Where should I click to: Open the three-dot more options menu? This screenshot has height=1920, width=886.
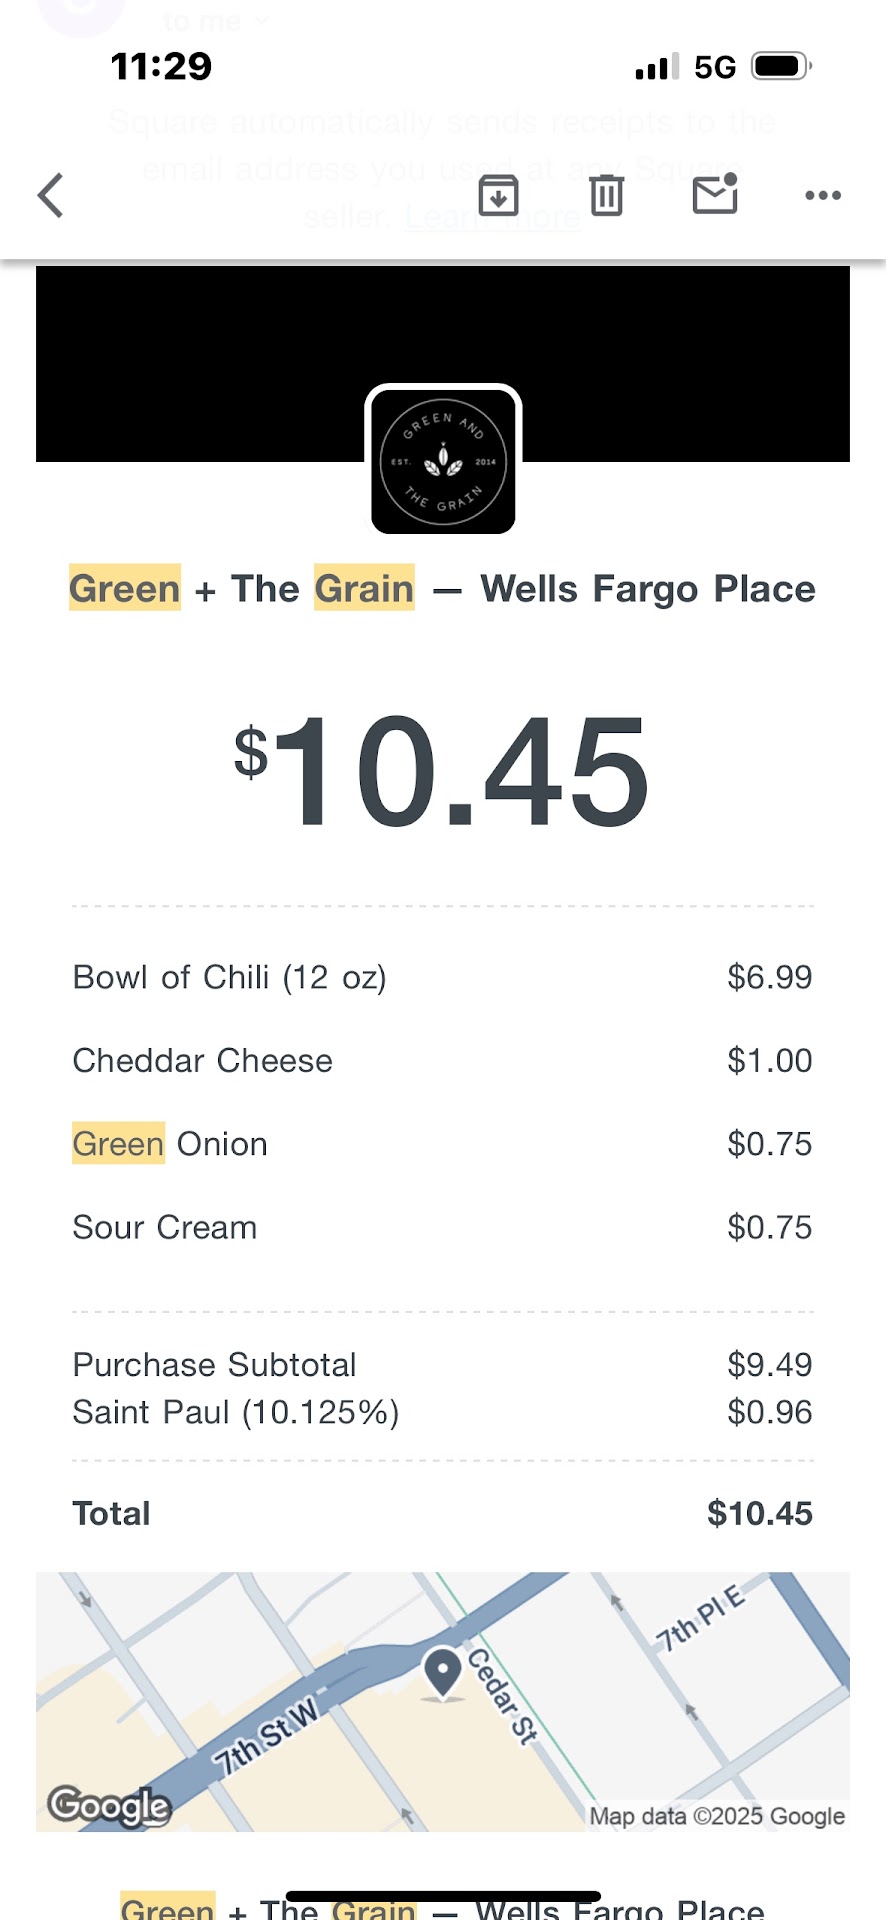822,195
